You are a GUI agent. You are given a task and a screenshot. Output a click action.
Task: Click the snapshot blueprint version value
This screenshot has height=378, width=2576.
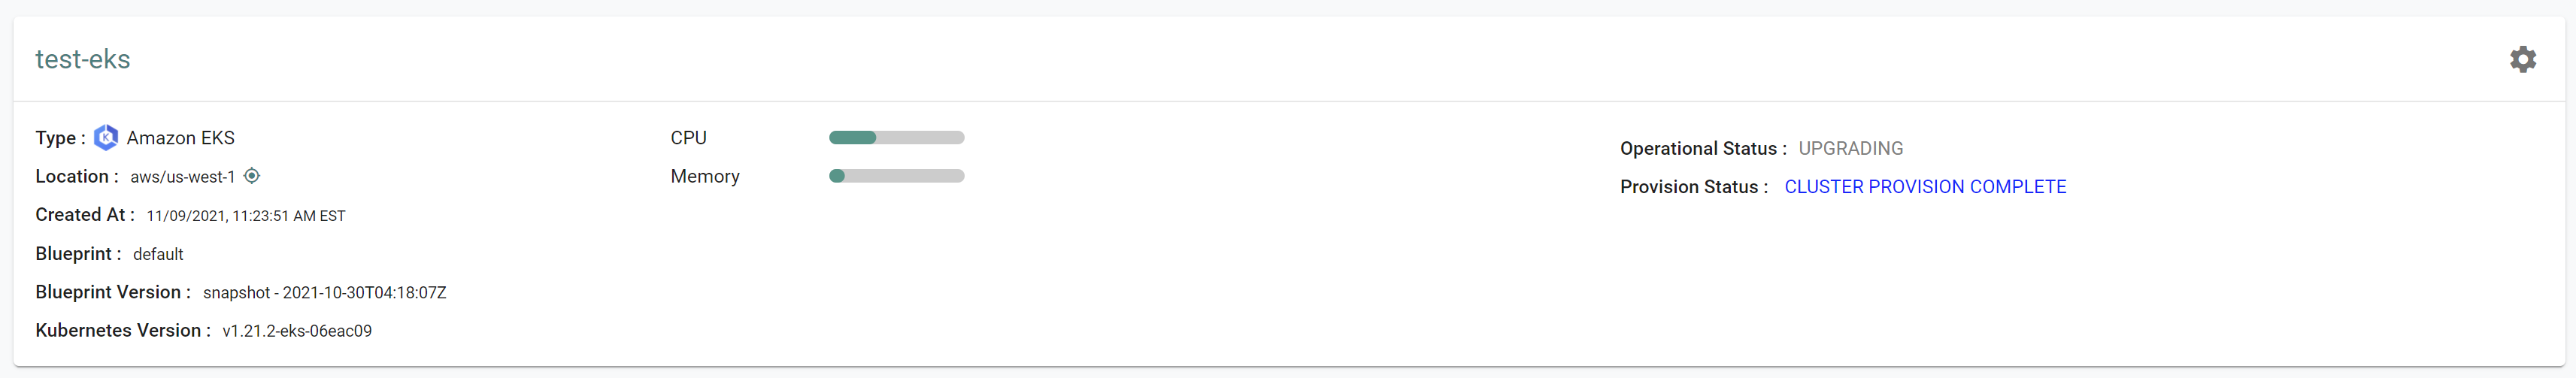point(324,293)
